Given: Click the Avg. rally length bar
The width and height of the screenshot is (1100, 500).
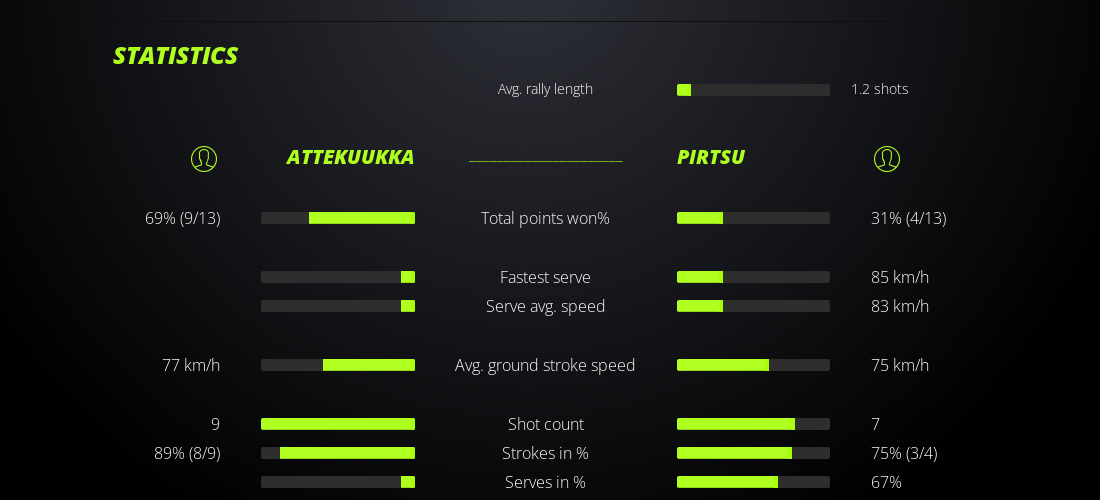Looking at the screenshot, I should [753, 90].
